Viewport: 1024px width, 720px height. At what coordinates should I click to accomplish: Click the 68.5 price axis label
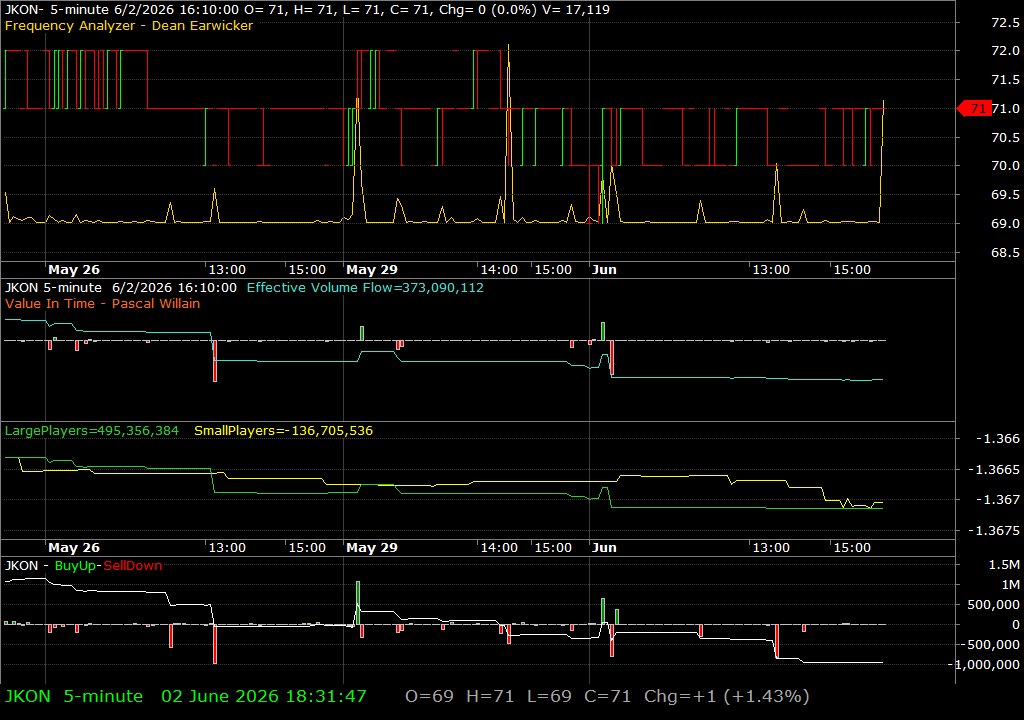click(x=1005, y=252)
